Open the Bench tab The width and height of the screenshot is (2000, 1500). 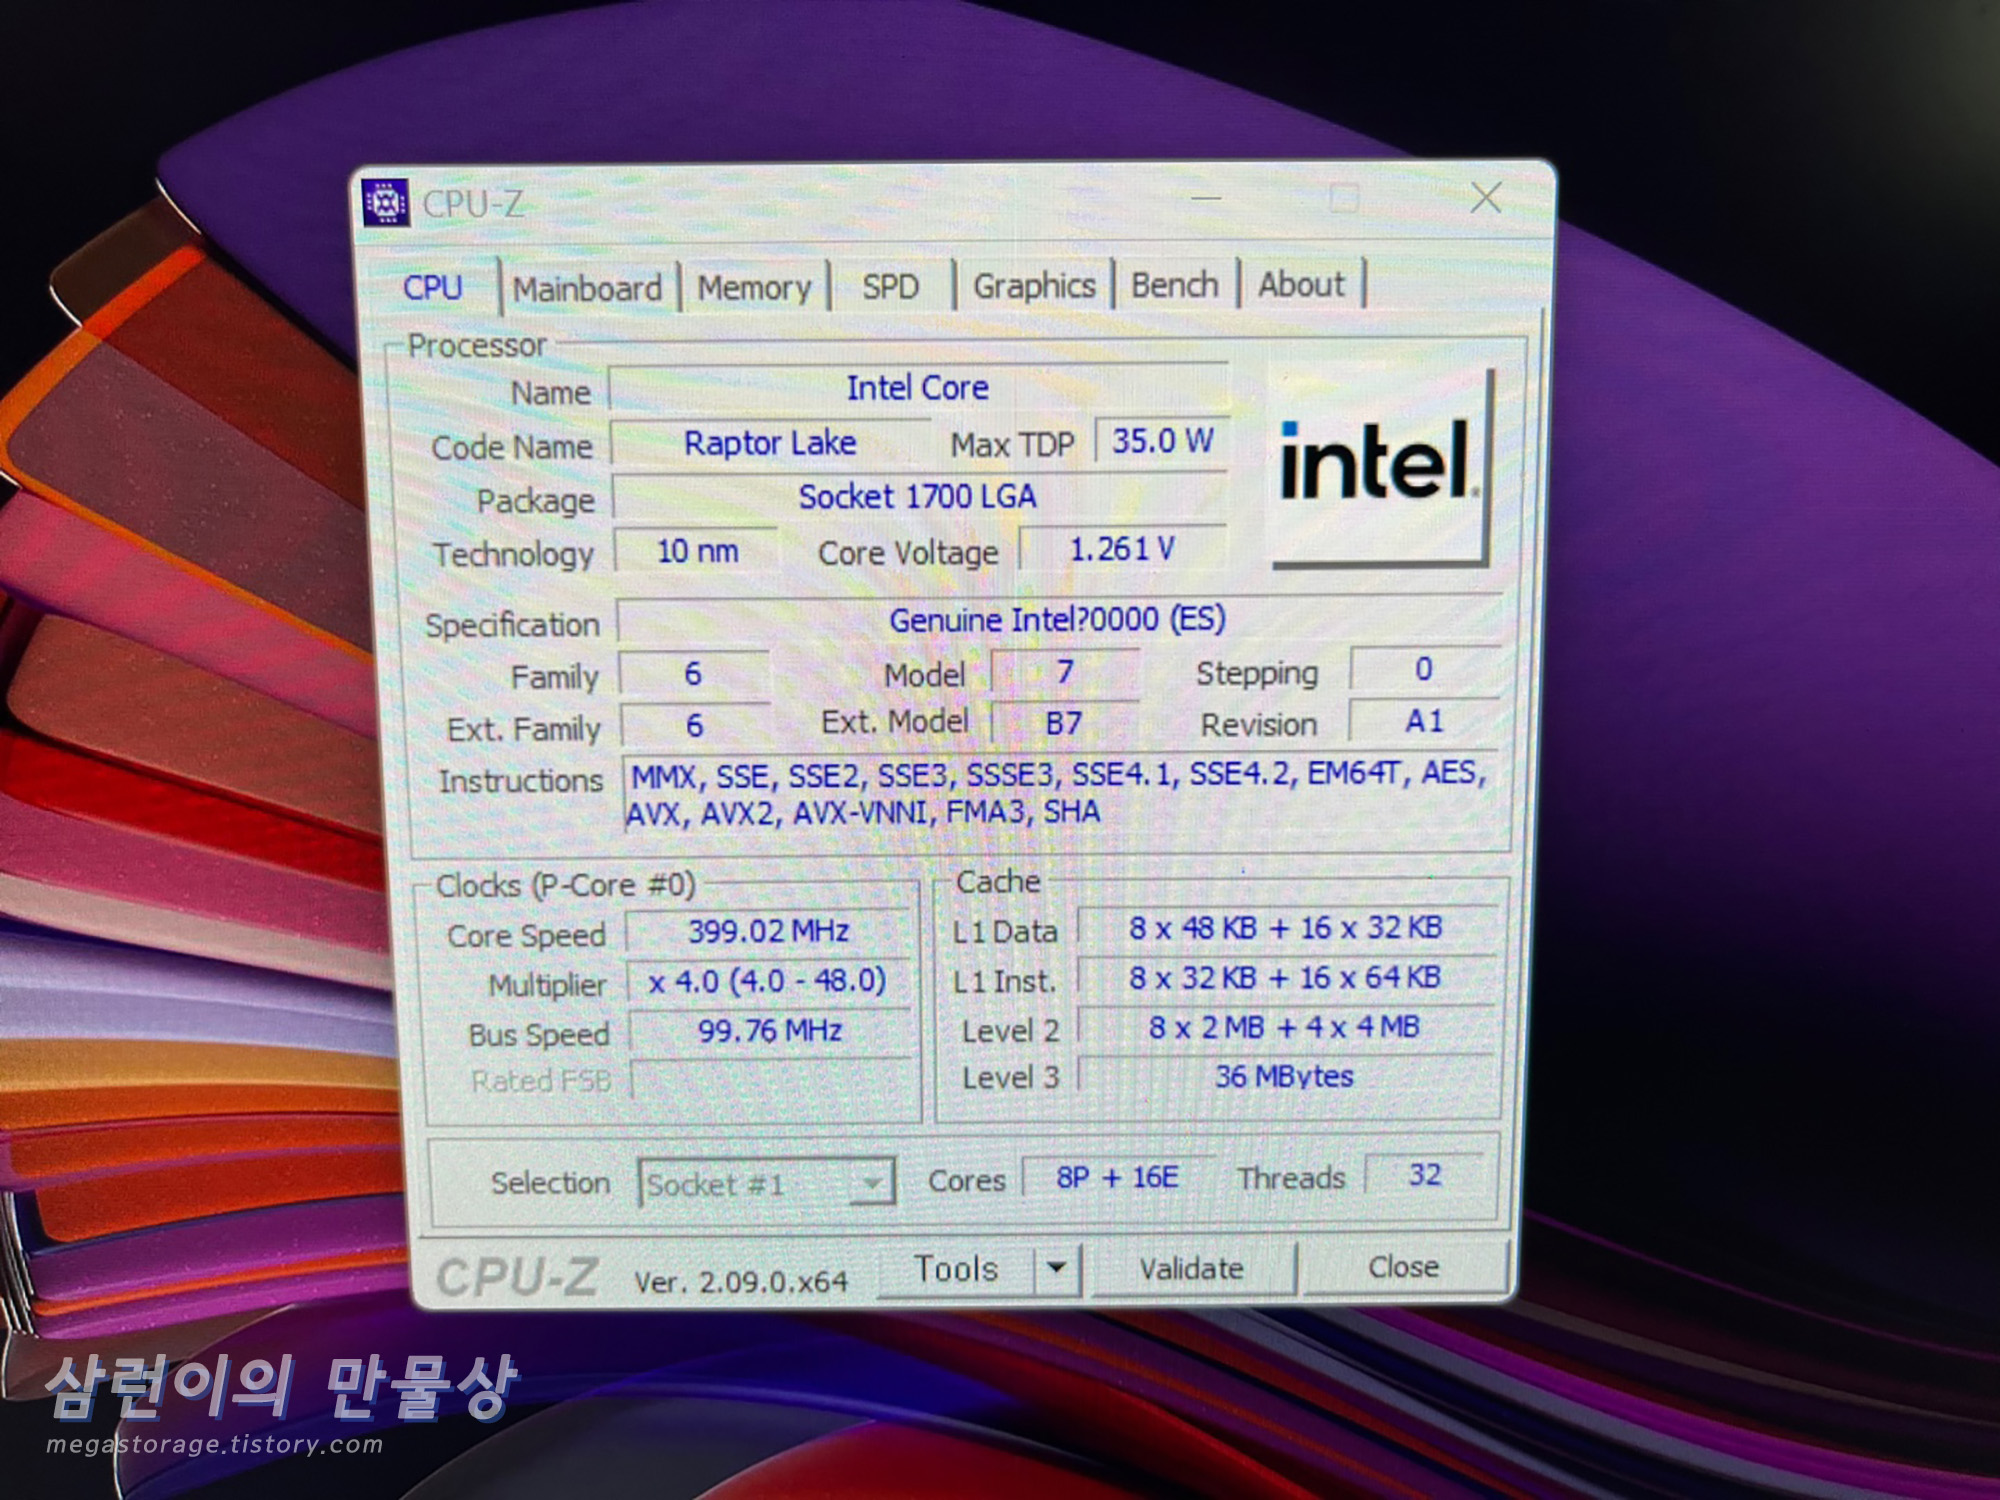[x=1174, y=285]
